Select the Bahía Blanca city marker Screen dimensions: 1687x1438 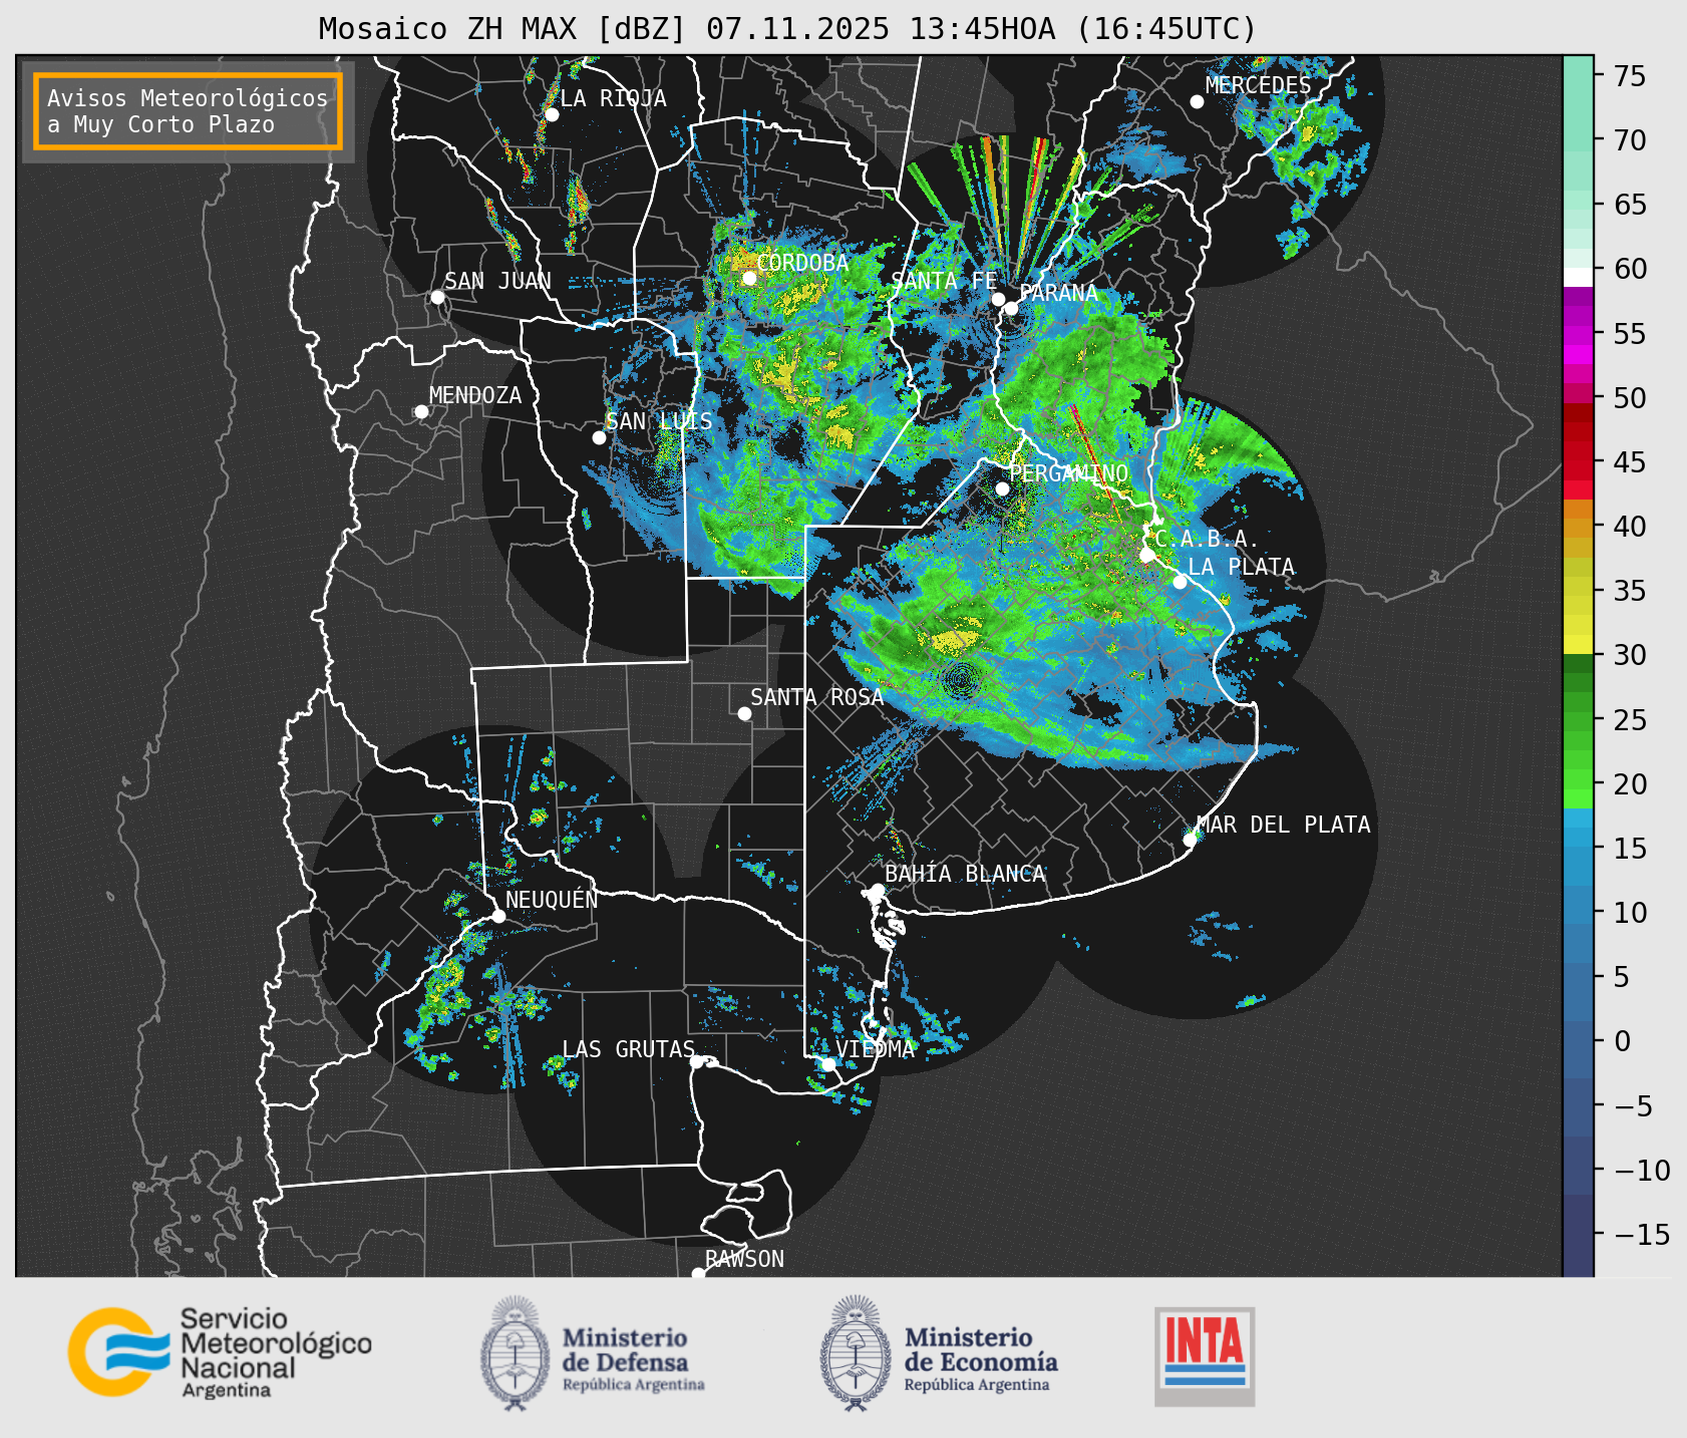coord(877,890)
